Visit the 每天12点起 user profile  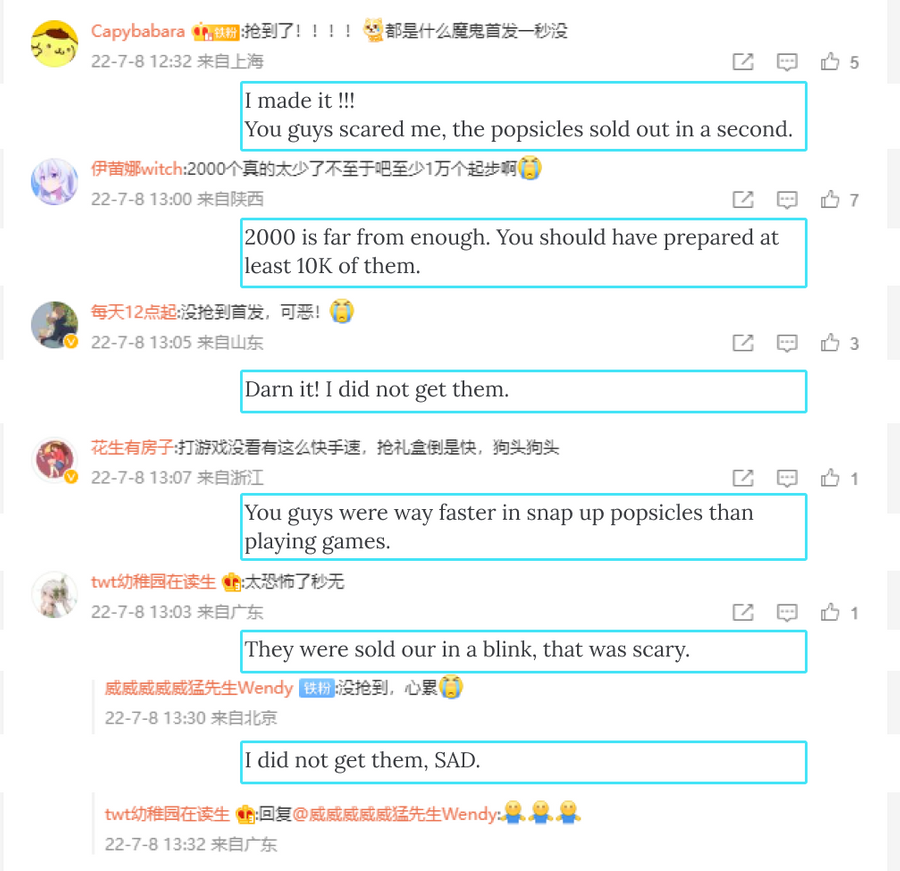133,312
